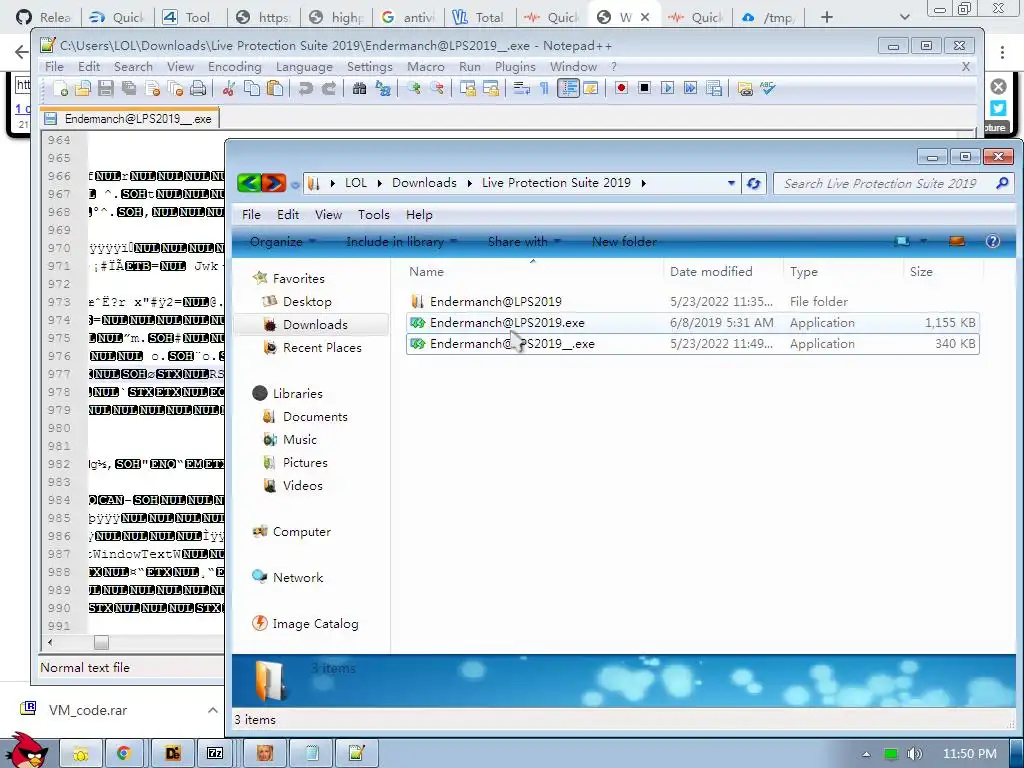Toggle Word Wrap icon in Notepad++
Image resolution: width=1024 pixels, height=768 pixels.
(521, 89)
